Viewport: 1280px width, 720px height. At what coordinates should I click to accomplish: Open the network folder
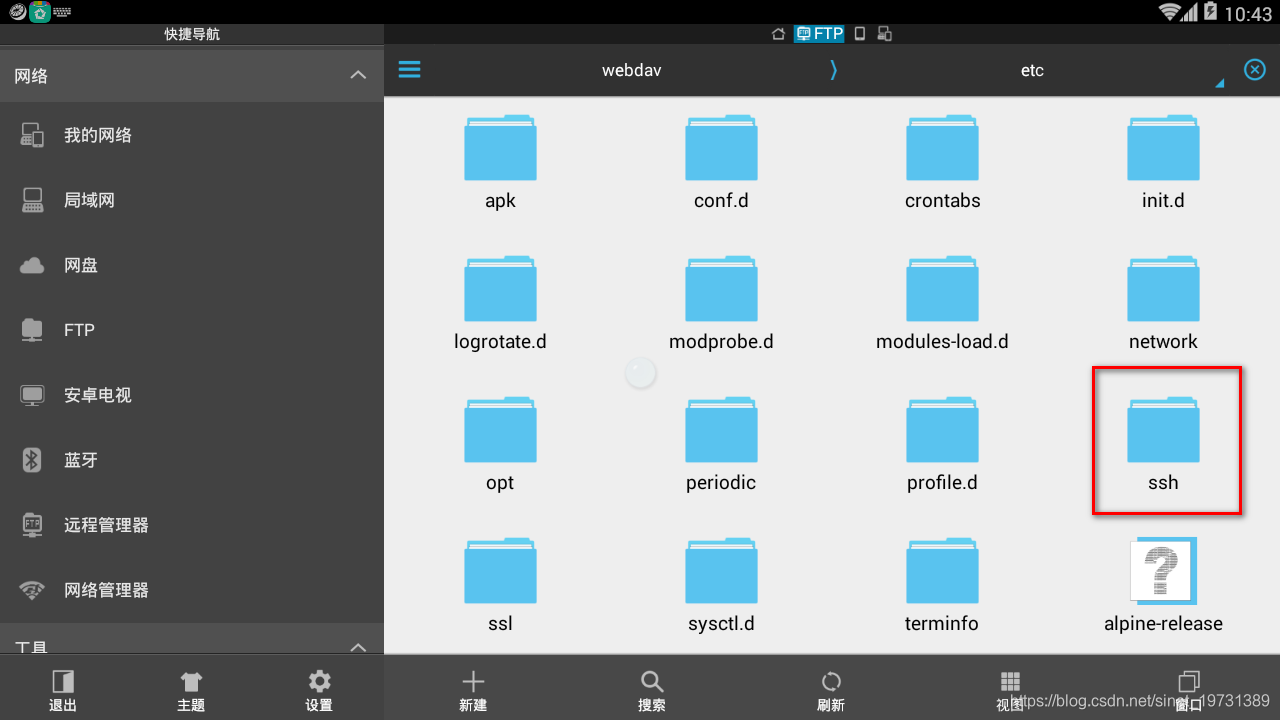point(1163,303)
